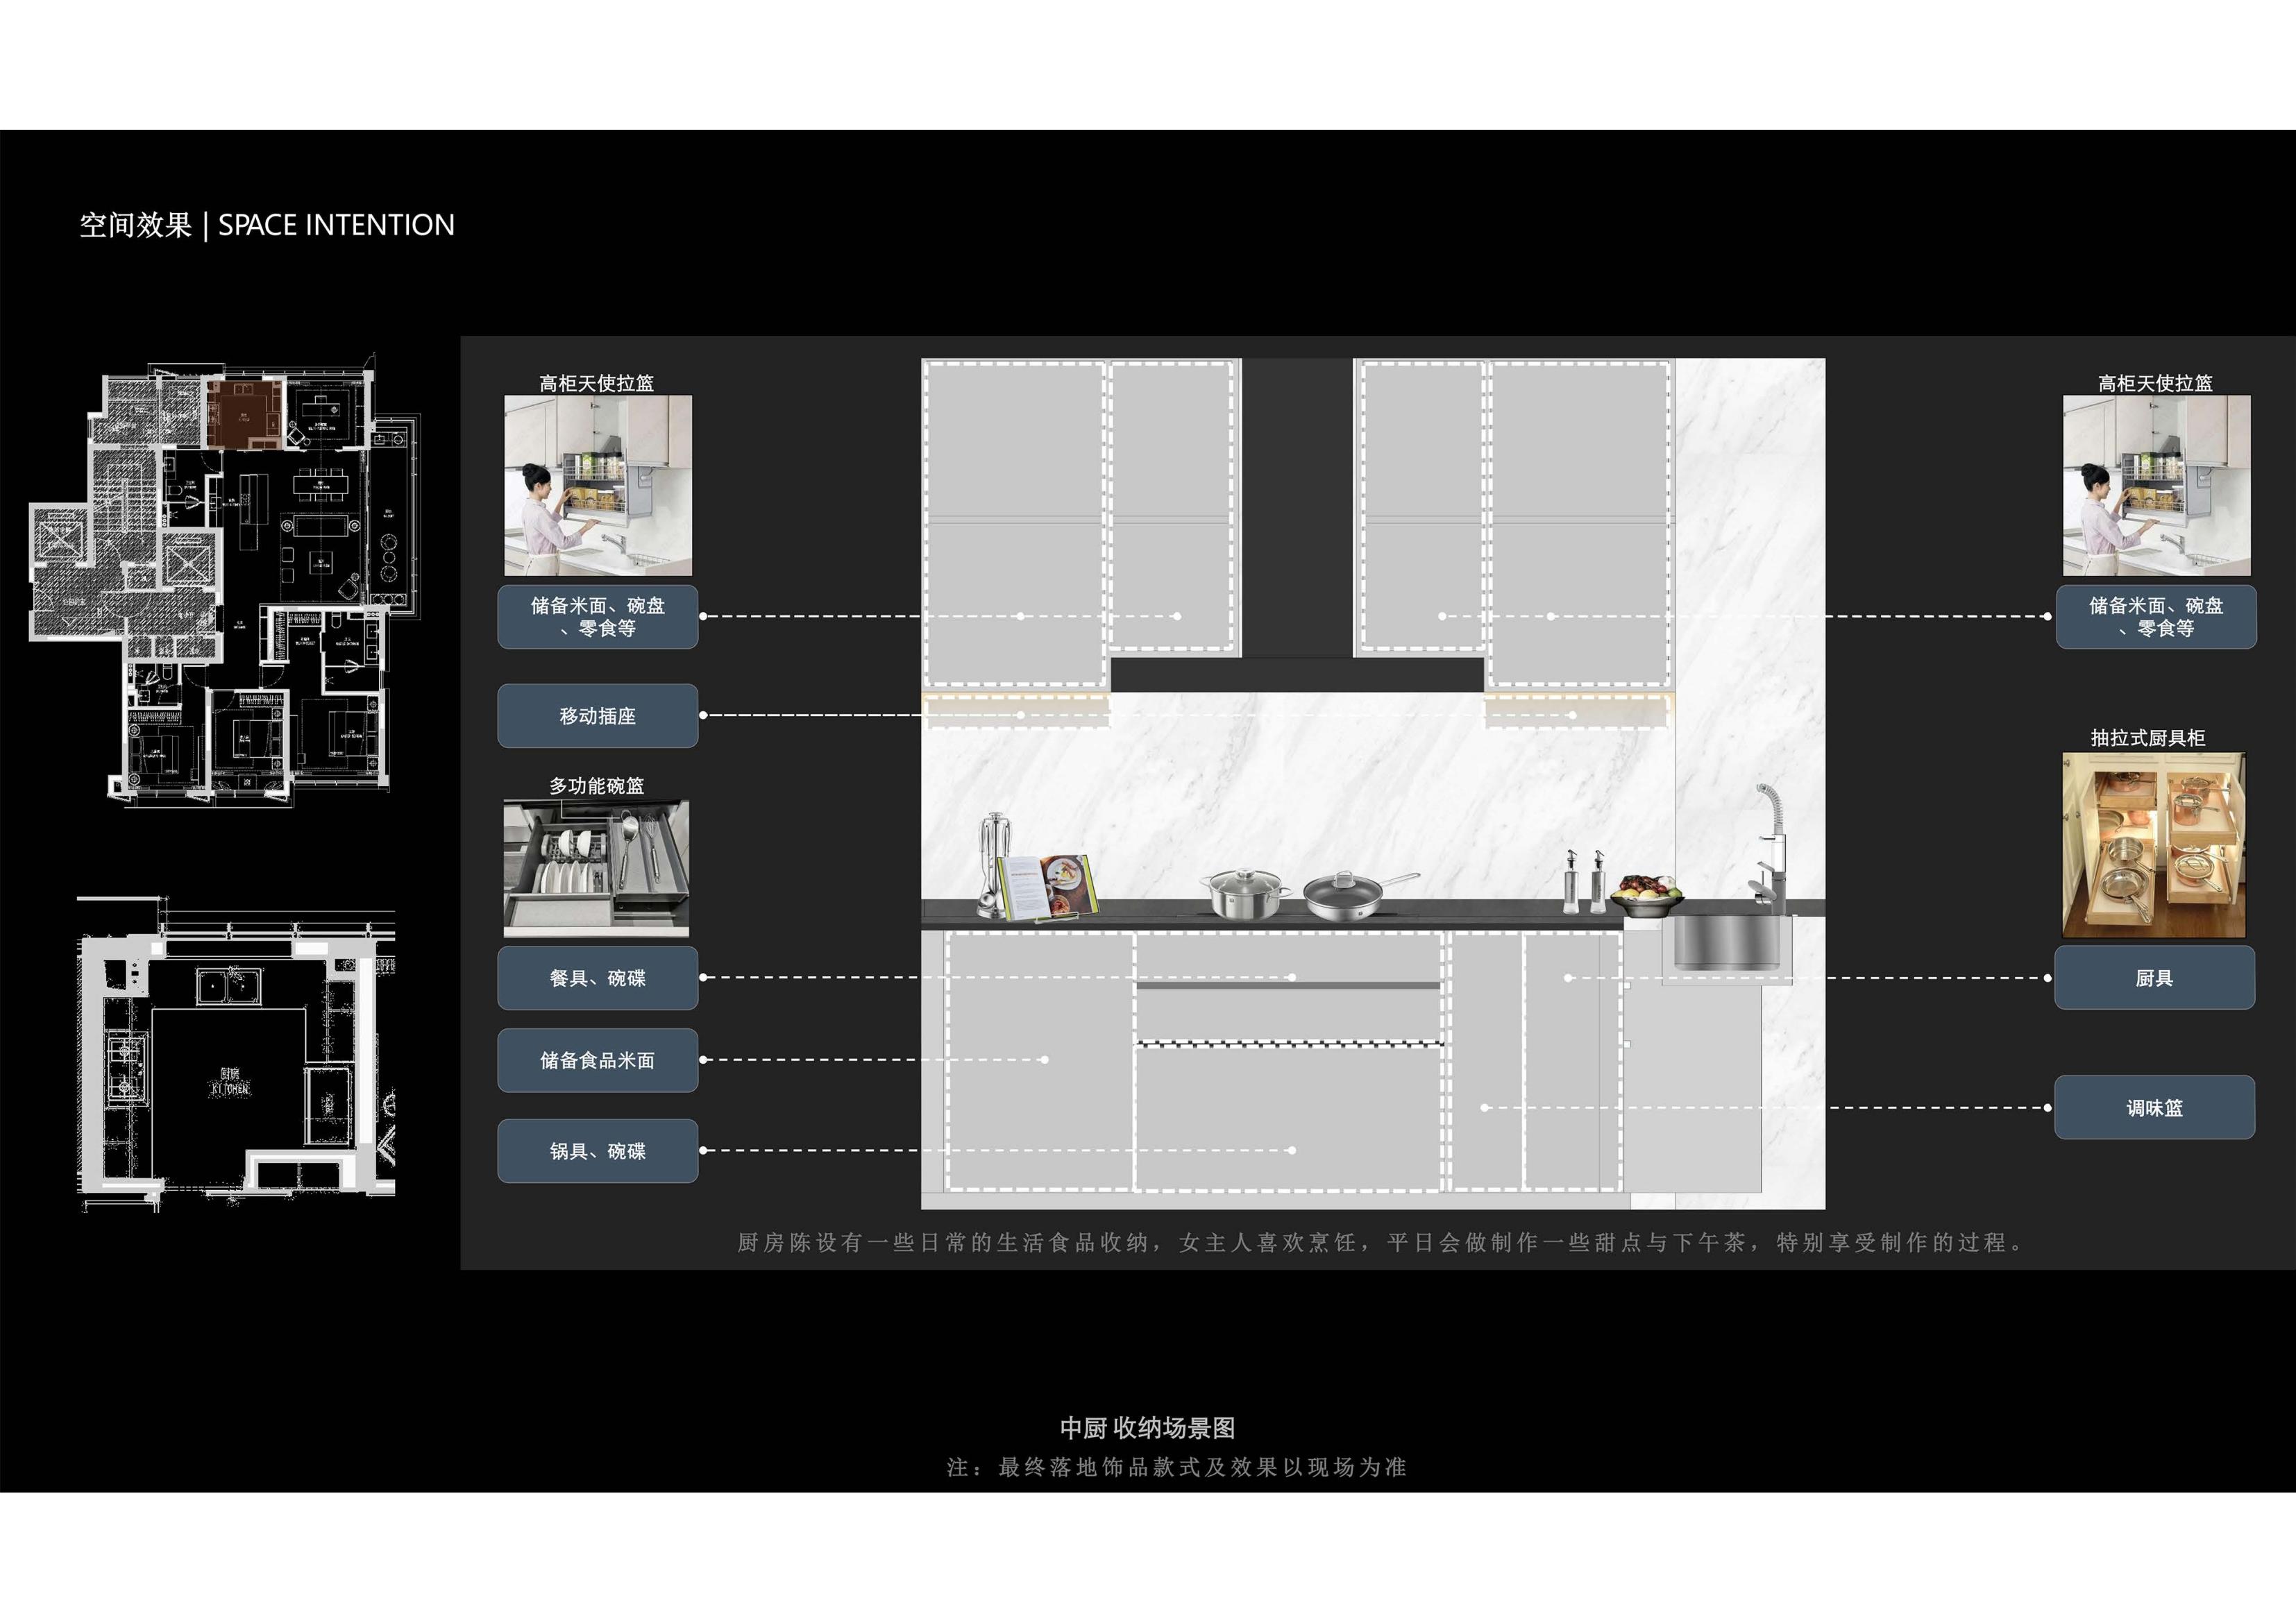Click the 移动插座 label box
Image resolution: width=2296 pixels, height=1623 pixels.
[597, 716]
